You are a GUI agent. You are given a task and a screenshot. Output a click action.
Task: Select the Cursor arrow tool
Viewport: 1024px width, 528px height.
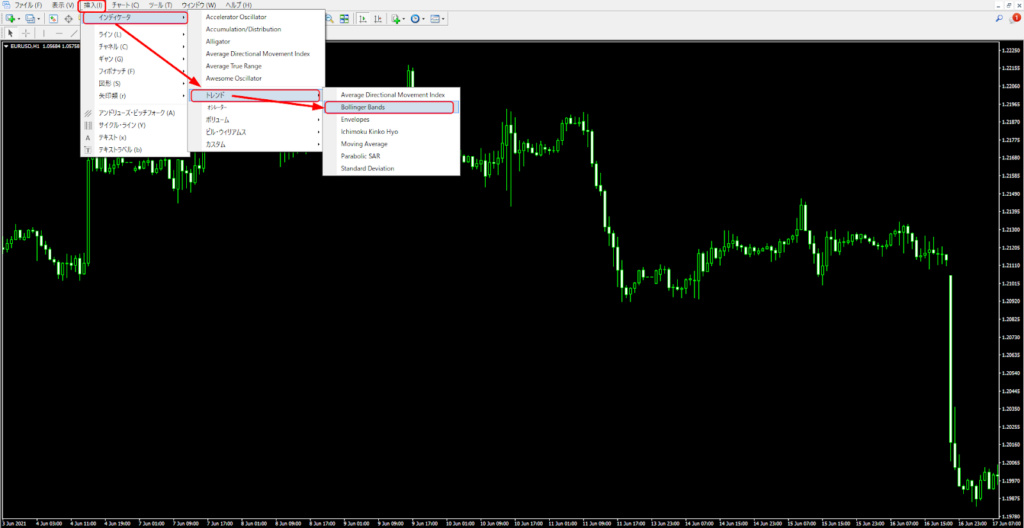10,33
